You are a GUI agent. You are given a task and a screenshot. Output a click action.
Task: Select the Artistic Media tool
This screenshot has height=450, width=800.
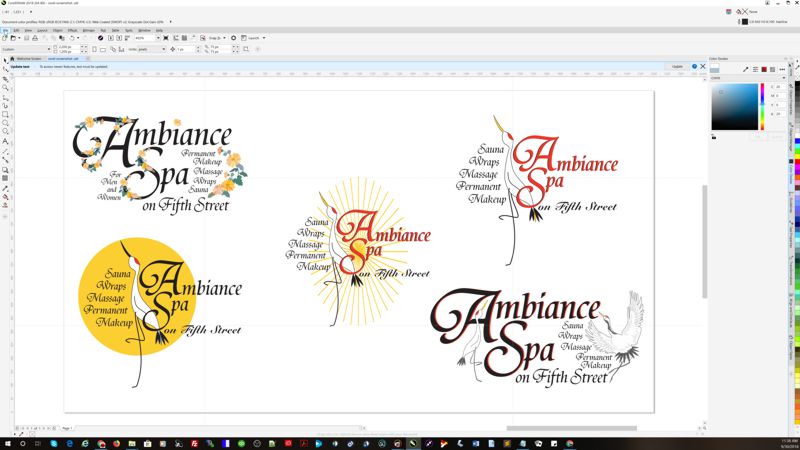click(6, 106)
